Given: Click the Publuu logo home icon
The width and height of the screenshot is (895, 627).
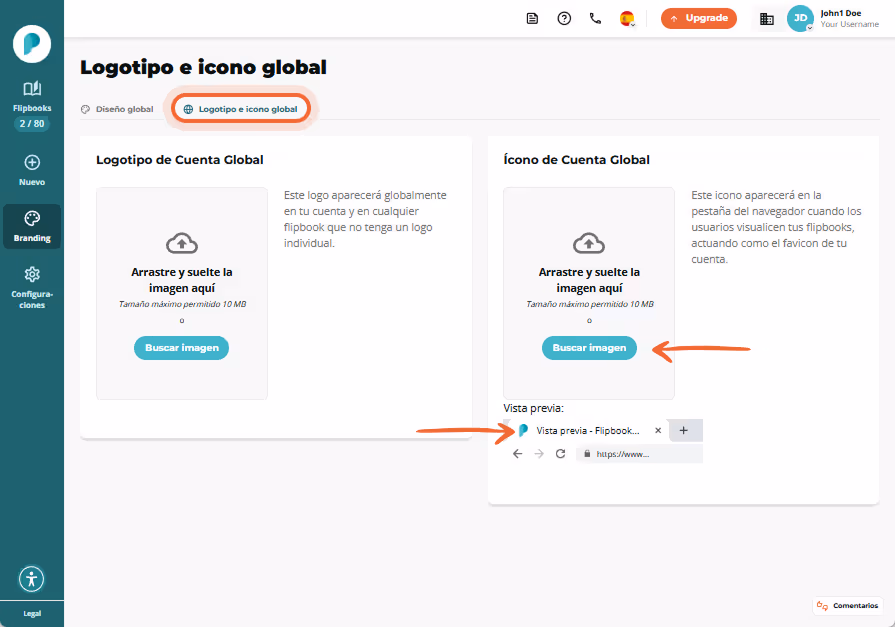Looking at the screenshot, I should tap(32, 44).
